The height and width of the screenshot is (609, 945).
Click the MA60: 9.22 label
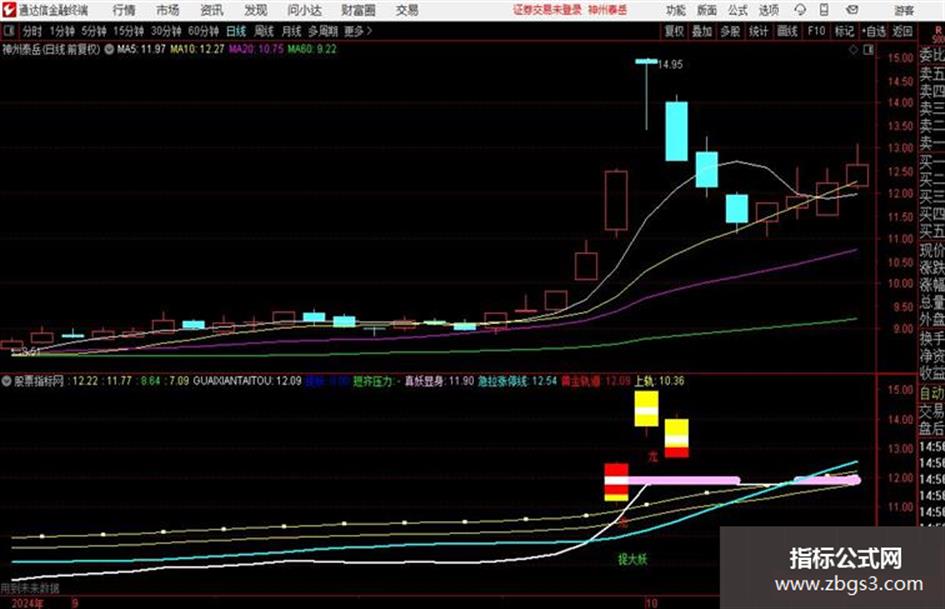(x=312, y=49)
